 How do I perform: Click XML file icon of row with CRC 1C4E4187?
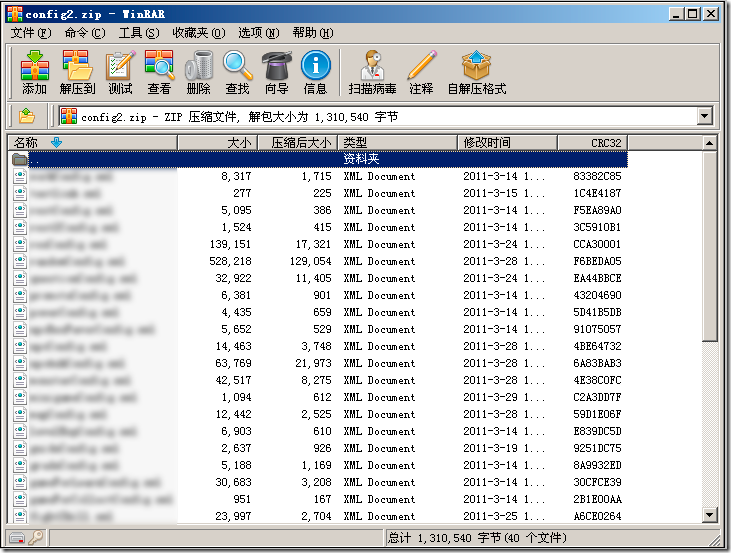(20, 193)
